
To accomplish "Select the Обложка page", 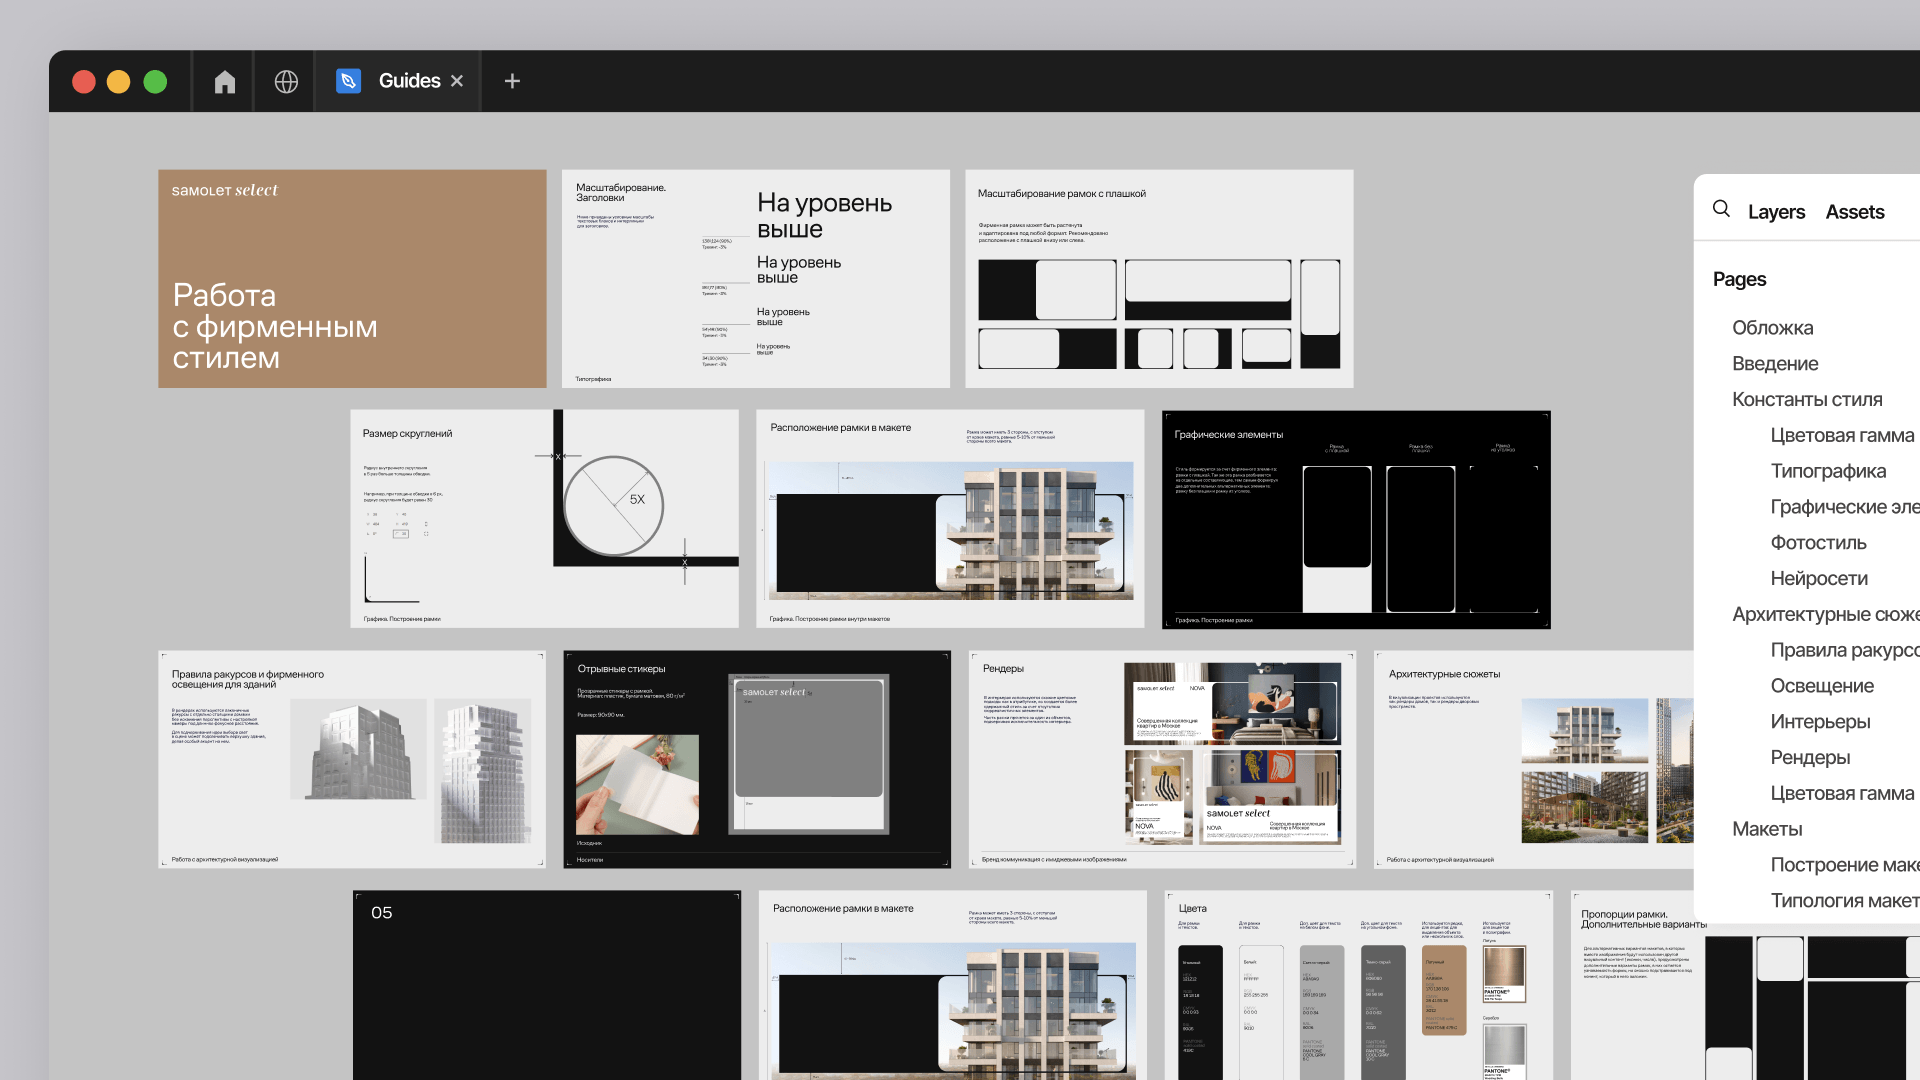I will pyautogui.click(x=1772, y=328).
